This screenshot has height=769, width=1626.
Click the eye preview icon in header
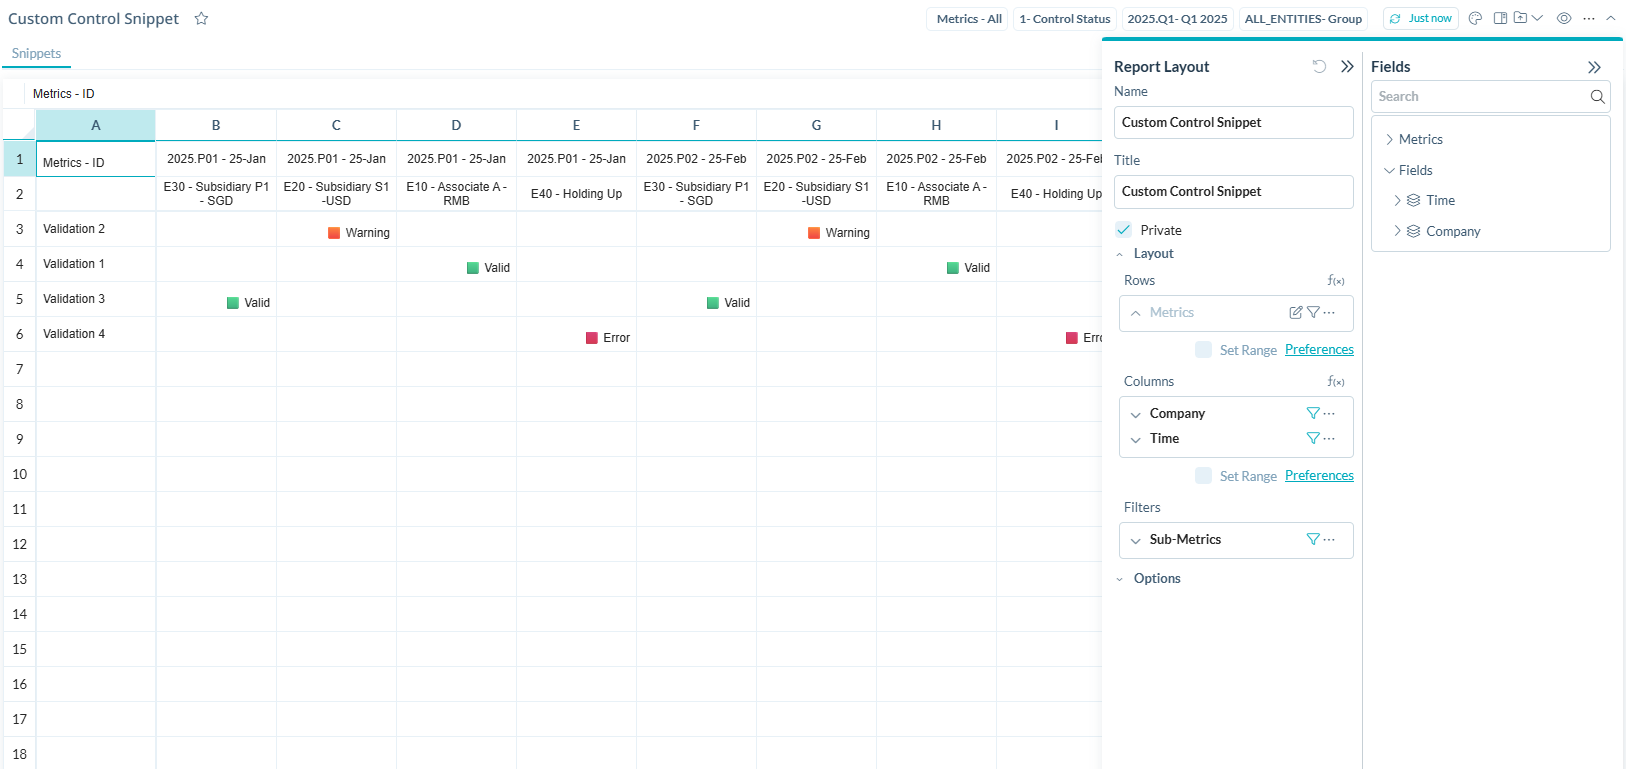[1564, 19]
